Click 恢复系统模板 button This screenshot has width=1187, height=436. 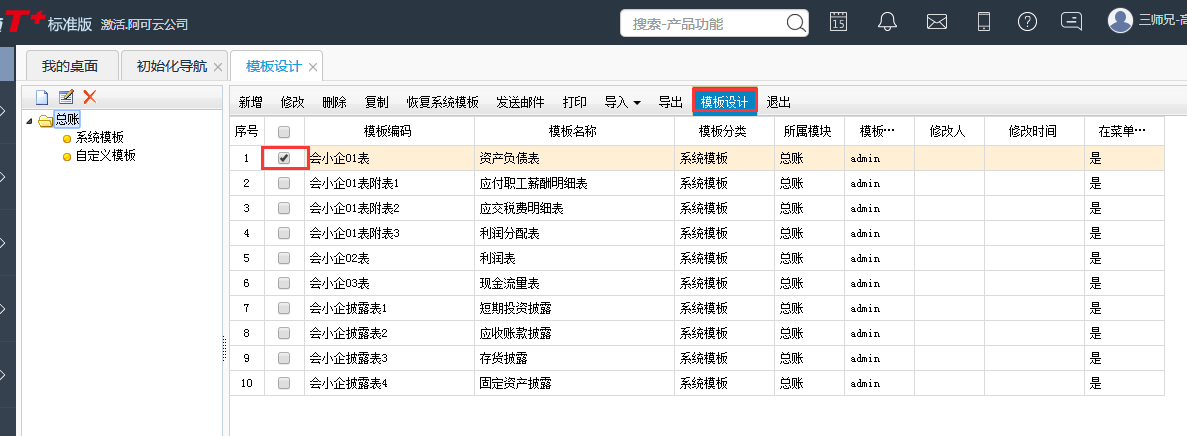pos(443,102)
